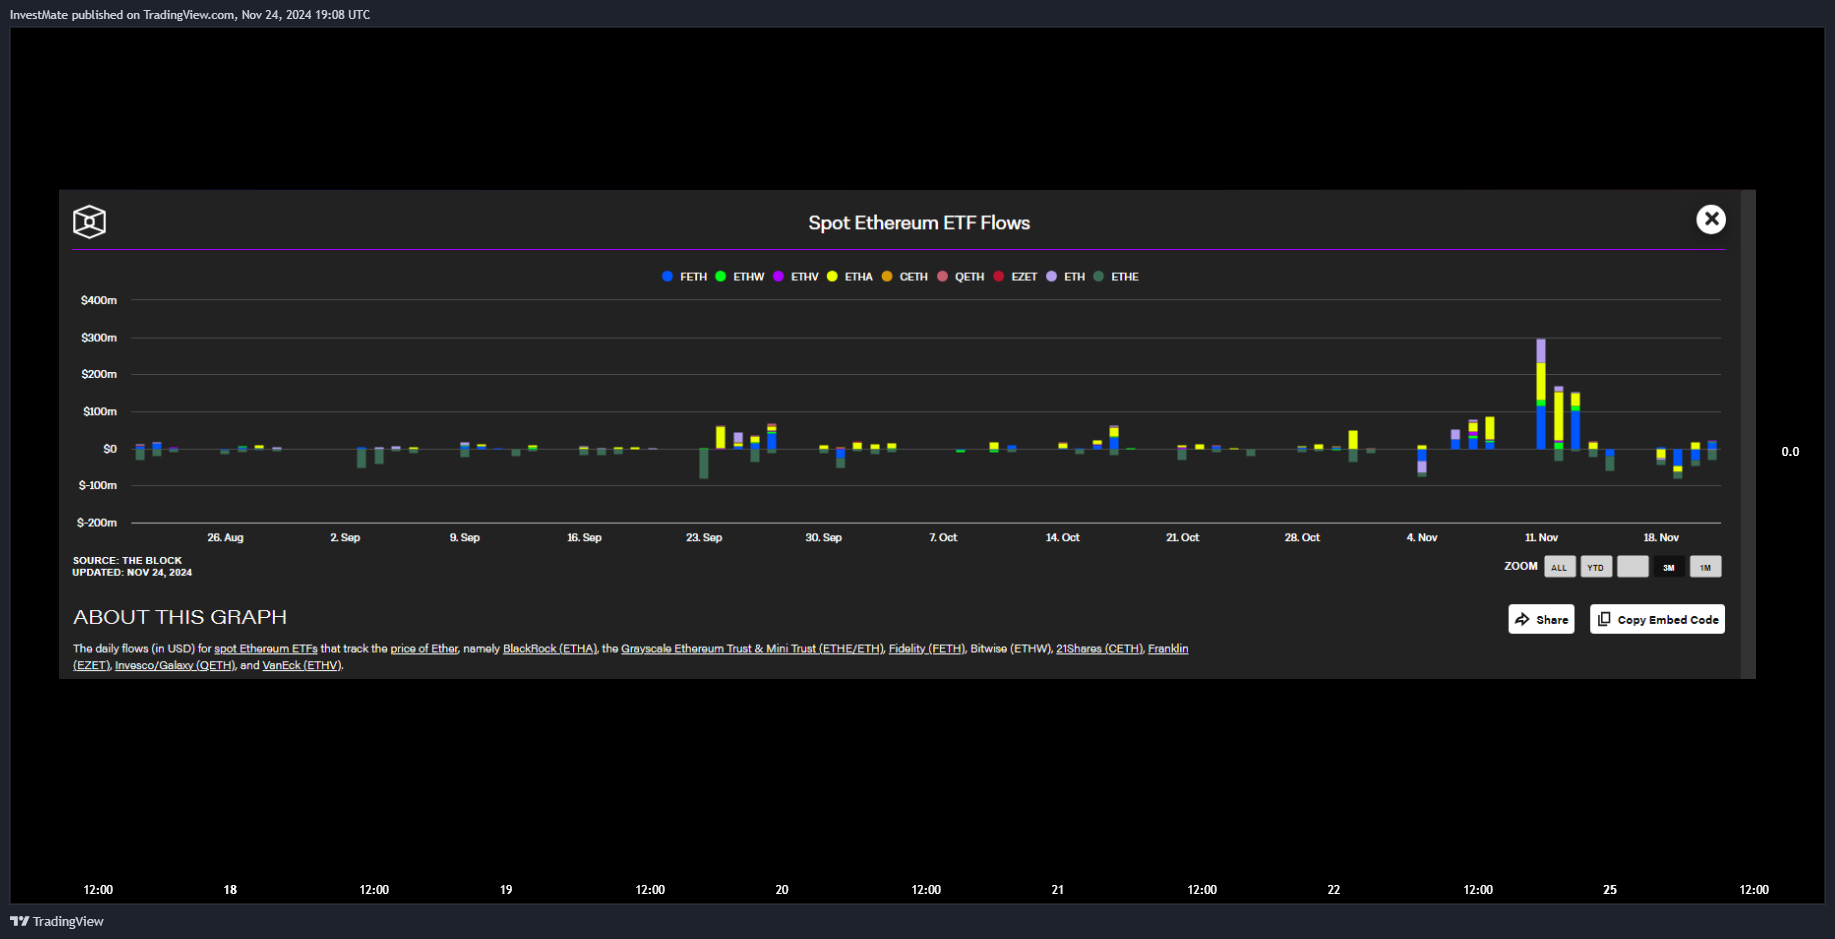This screenshot has width=1835, height=939.
Task: Set chart zoom to YTD
Action: (1596, 567)
